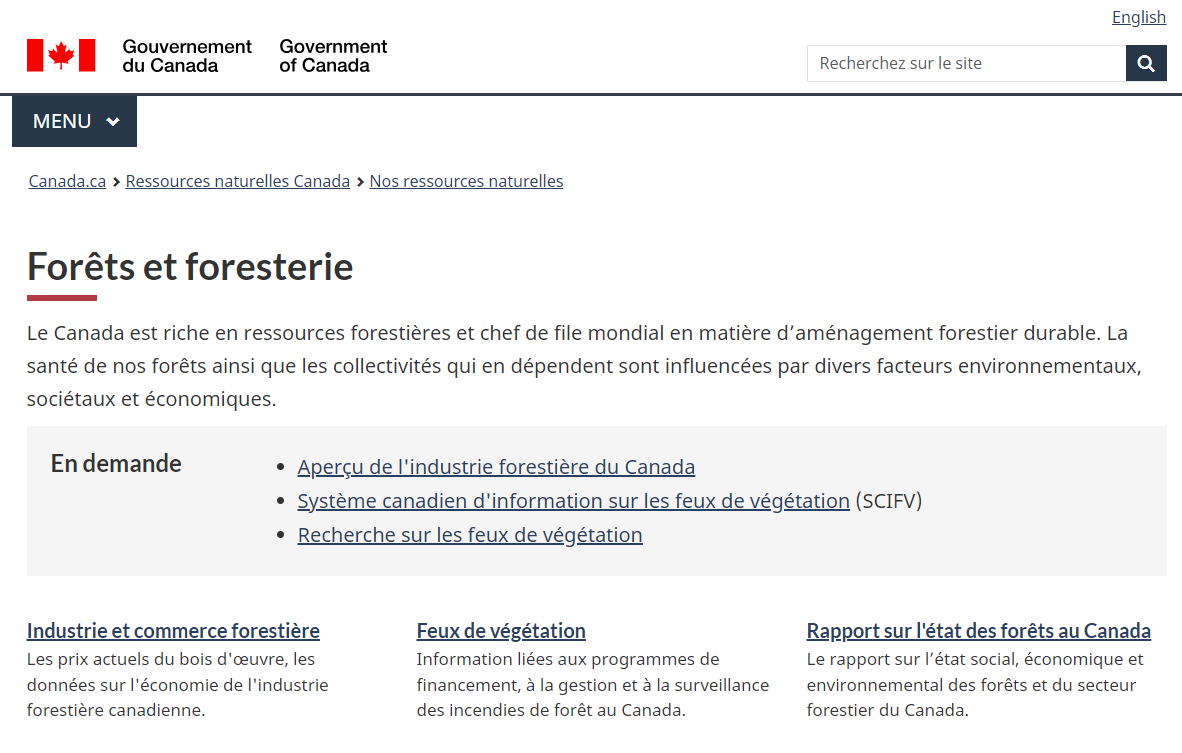This screenshot has height=753, width=1182.
Task: Click the French 'Gouvernement du Canada' wordmark
Action: [187, 56]
